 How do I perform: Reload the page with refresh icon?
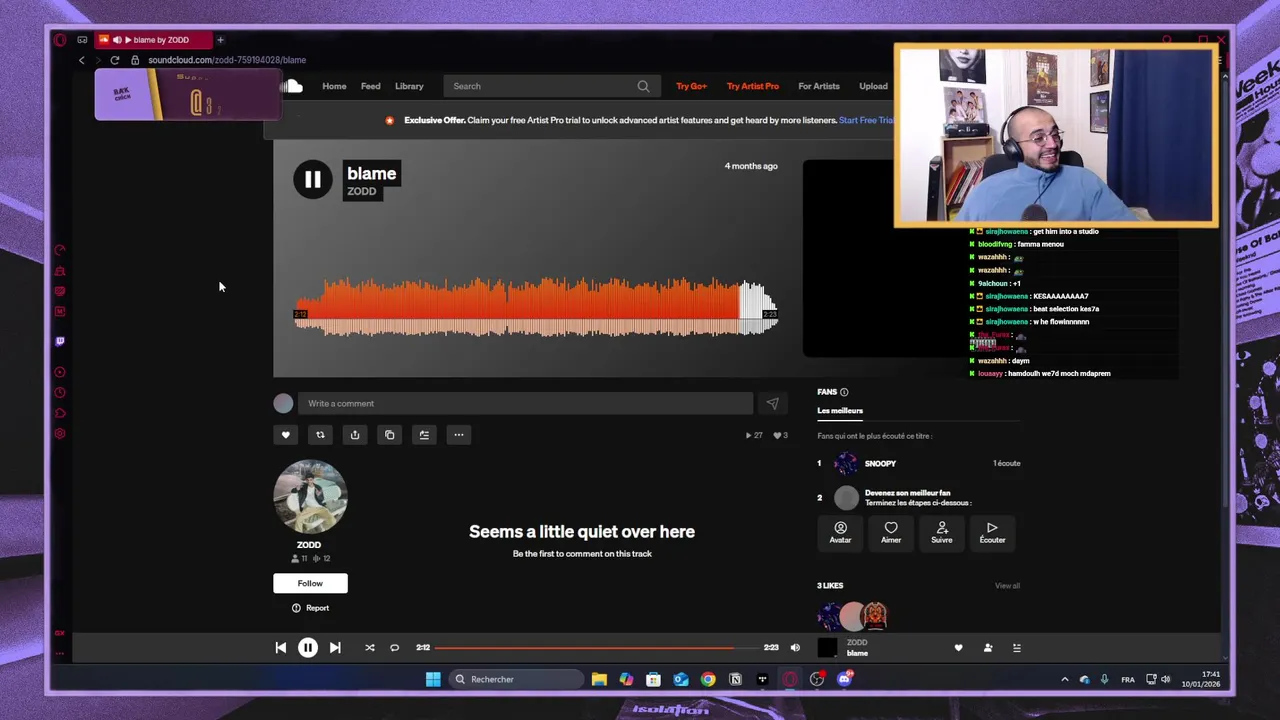coord(115,60)
